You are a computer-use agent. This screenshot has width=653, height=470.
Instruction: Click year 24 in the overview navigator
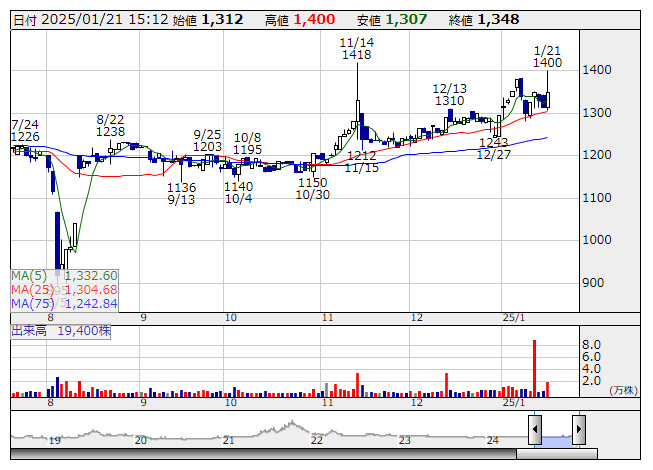[493, 440]
